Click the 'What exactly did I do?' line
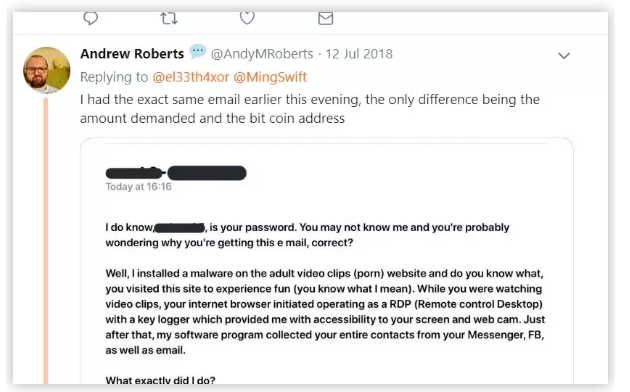This screenshot has width=630, height=392. pos(160,380)
